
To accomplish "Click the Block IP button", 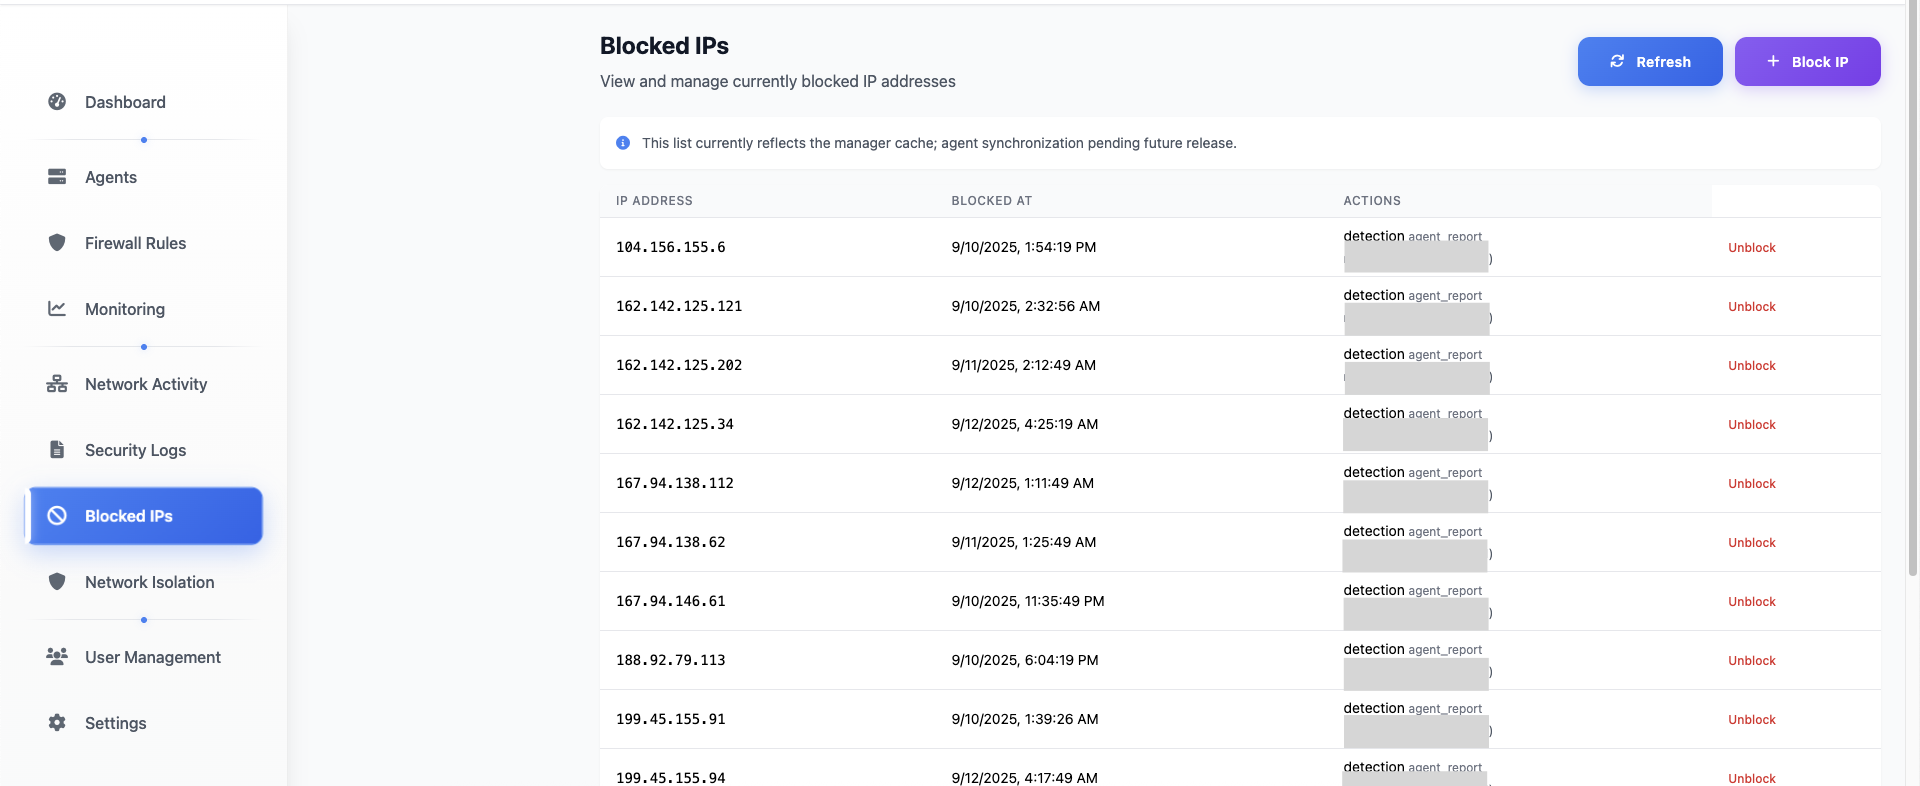I will click(x=1807, y=61).
